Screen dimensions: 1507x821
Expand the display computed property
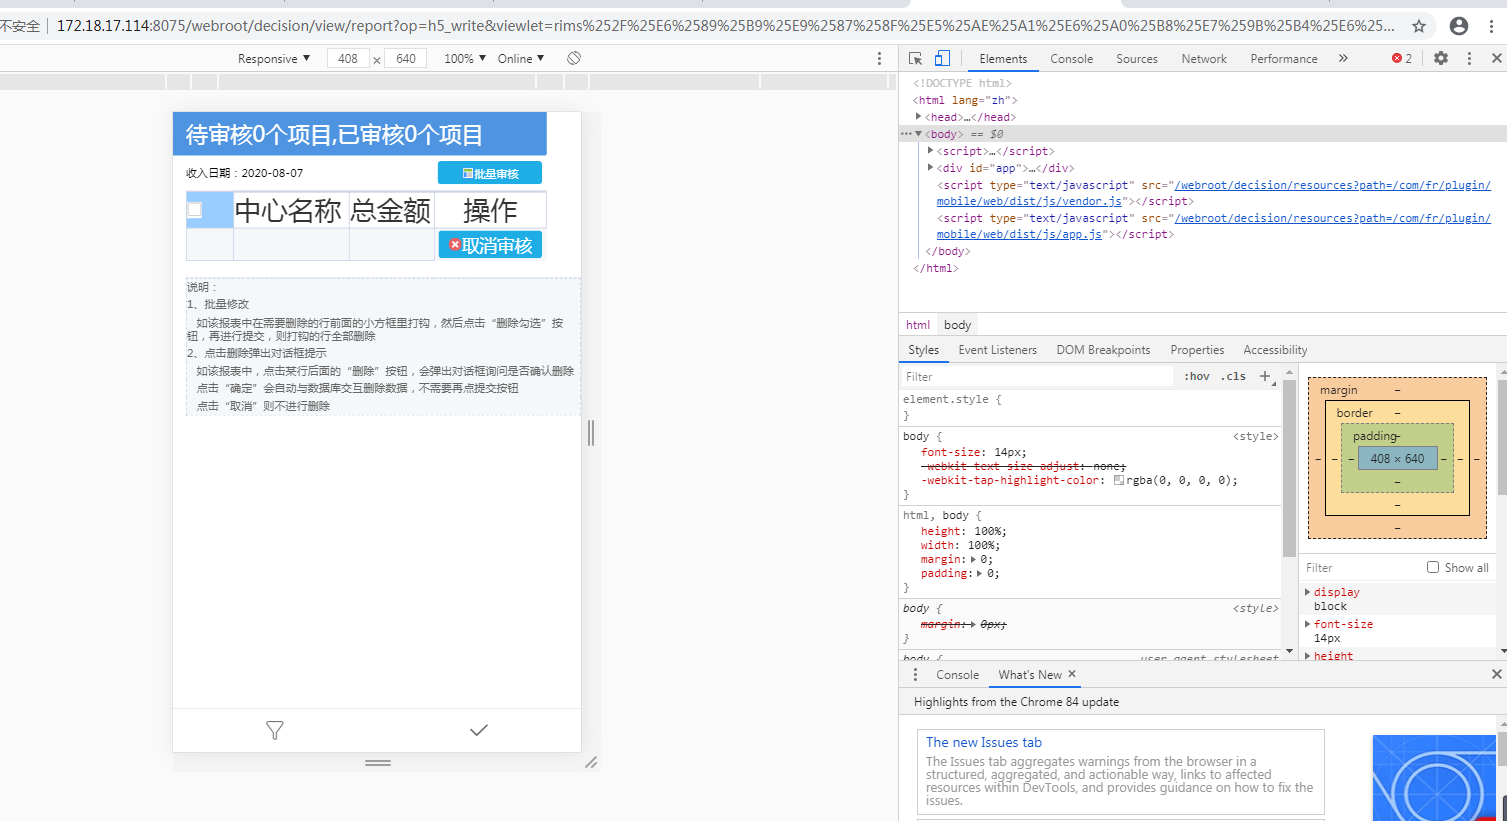click(x=1308, y=592)
